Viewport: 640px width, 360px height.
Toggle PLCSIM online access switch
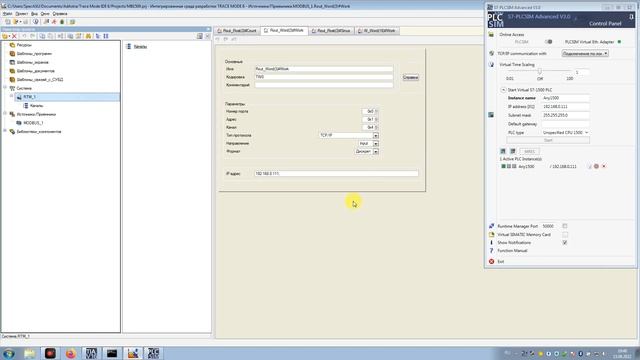549,42
